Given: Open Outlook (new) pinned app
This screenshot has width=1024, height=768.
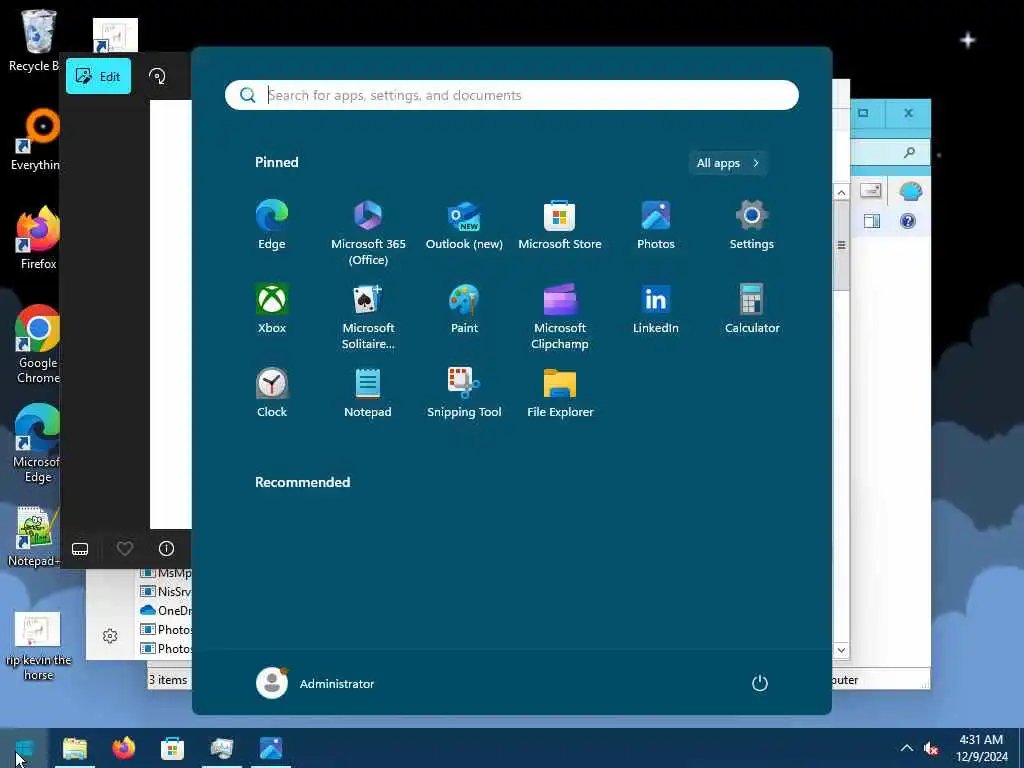Looking at the screenshot, I should [x=464, y=225].
